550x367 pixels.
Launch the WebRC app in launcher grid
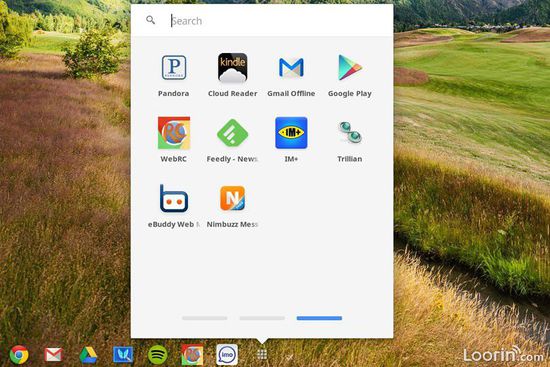[x=174, y=133]
